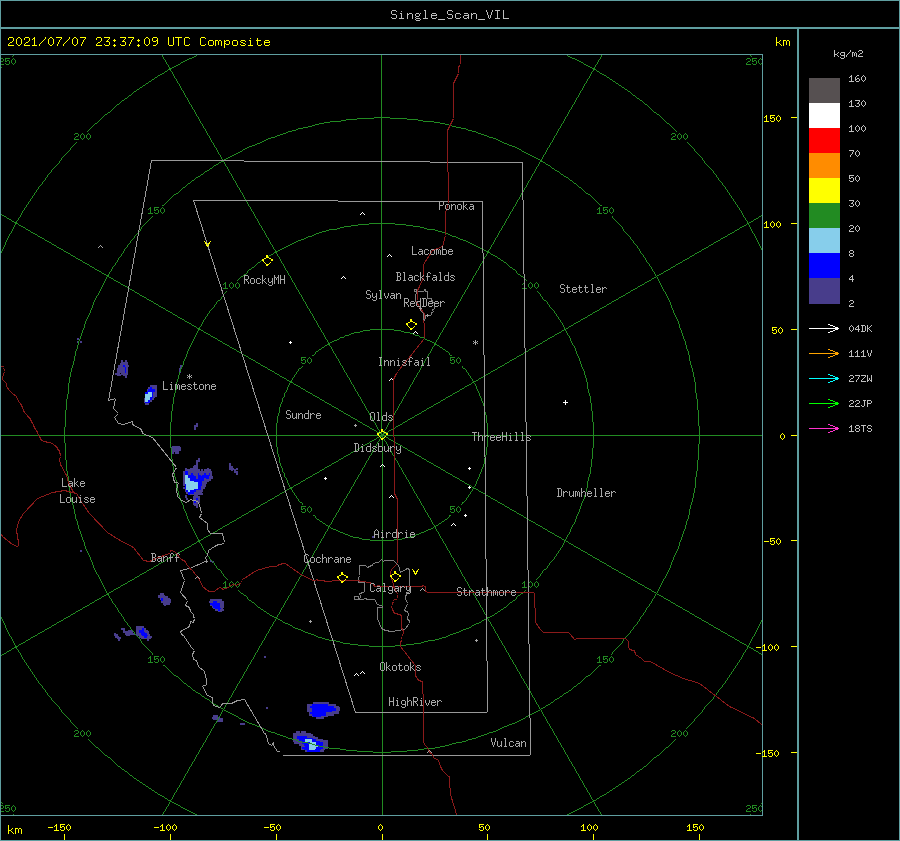This screenshot has width=900, height=841.
Task: Click the Innisfail town label
Action: pos(404,362)
